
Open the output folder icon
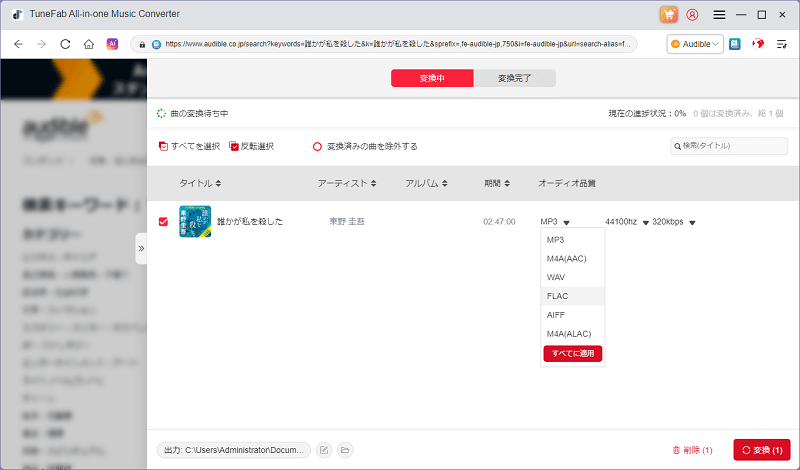click(x=345, y=451)
